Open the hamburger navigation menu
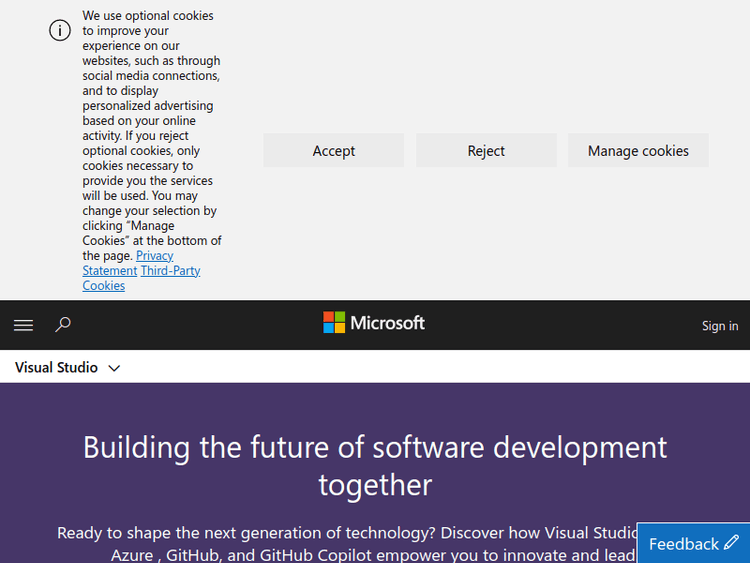Screen dimensions: 750x563 (23, 325)
